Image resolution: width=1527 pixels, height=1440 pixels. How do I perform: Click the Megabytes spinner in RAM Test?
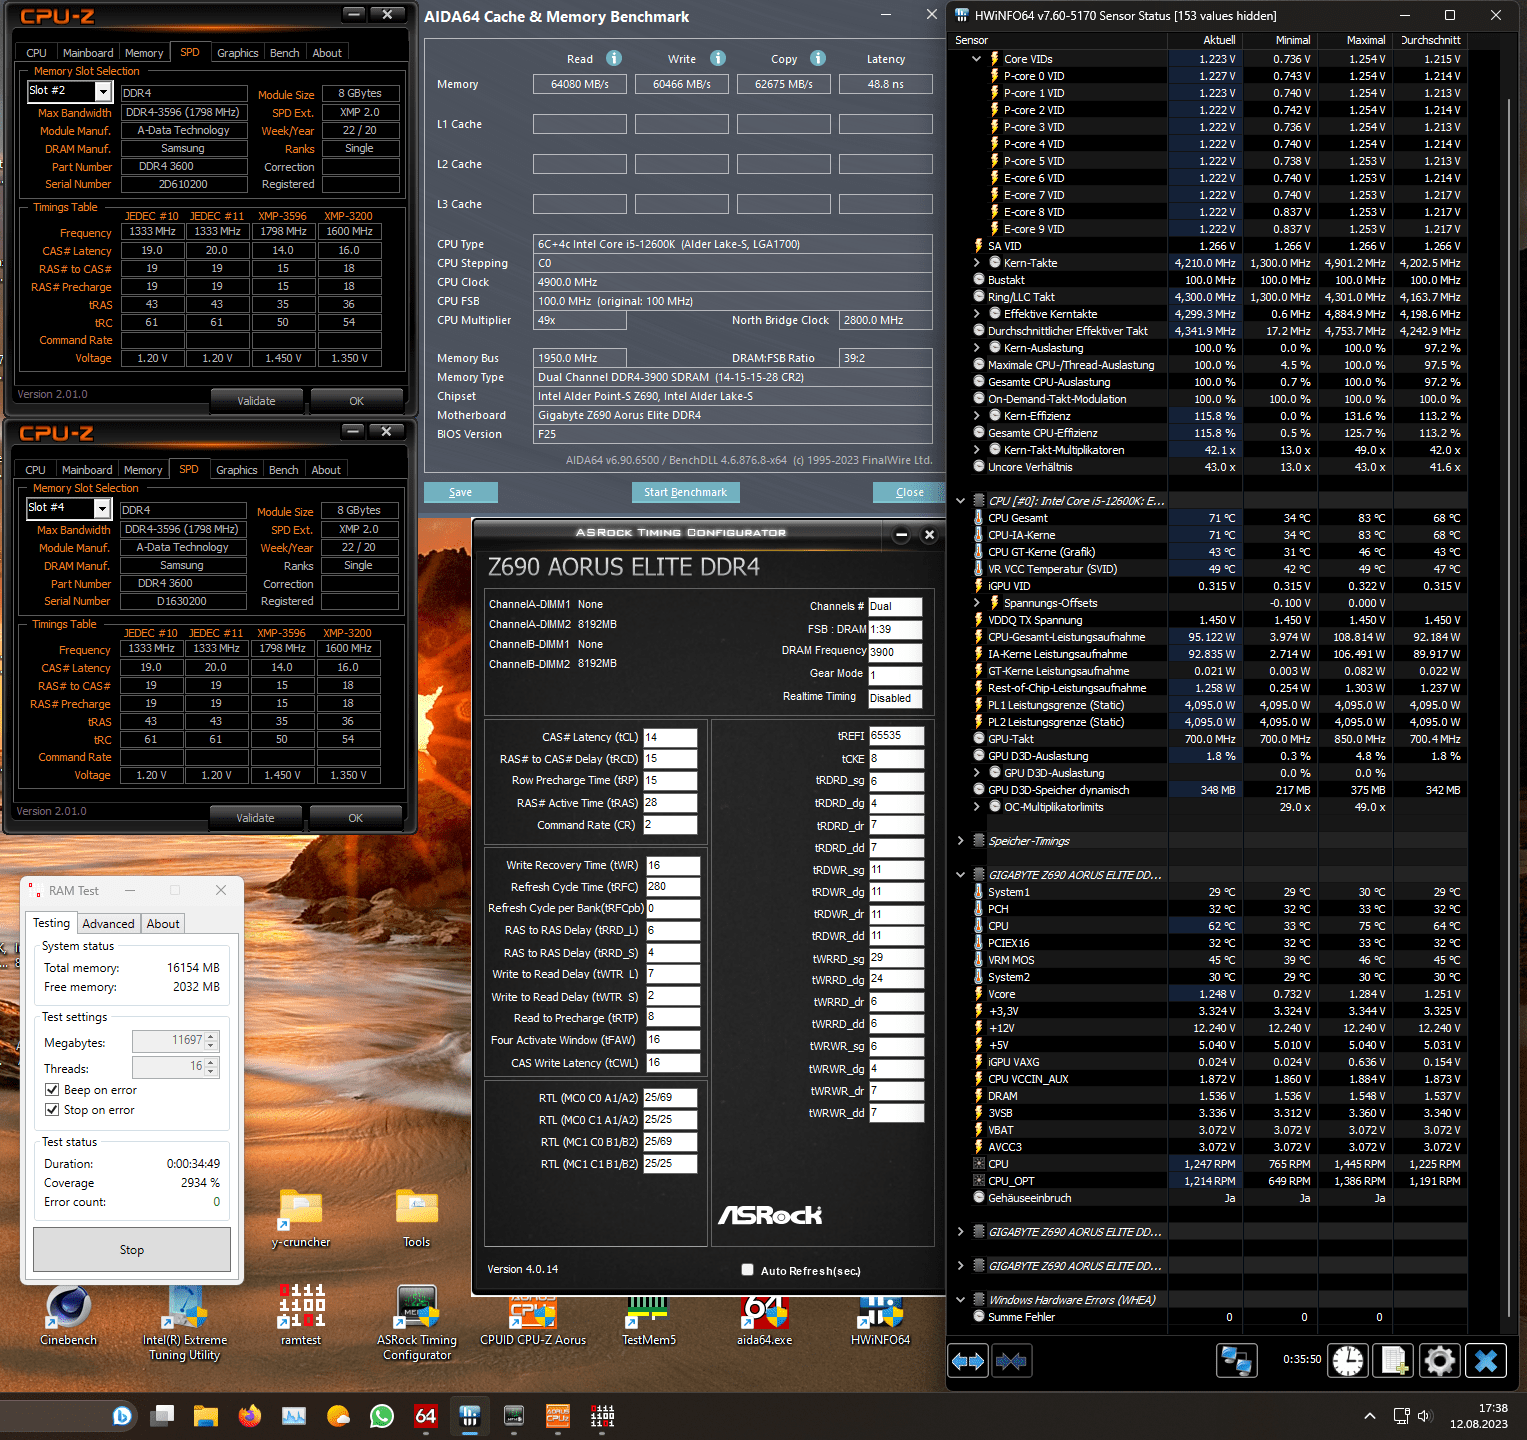click(x=211, y=1041)
